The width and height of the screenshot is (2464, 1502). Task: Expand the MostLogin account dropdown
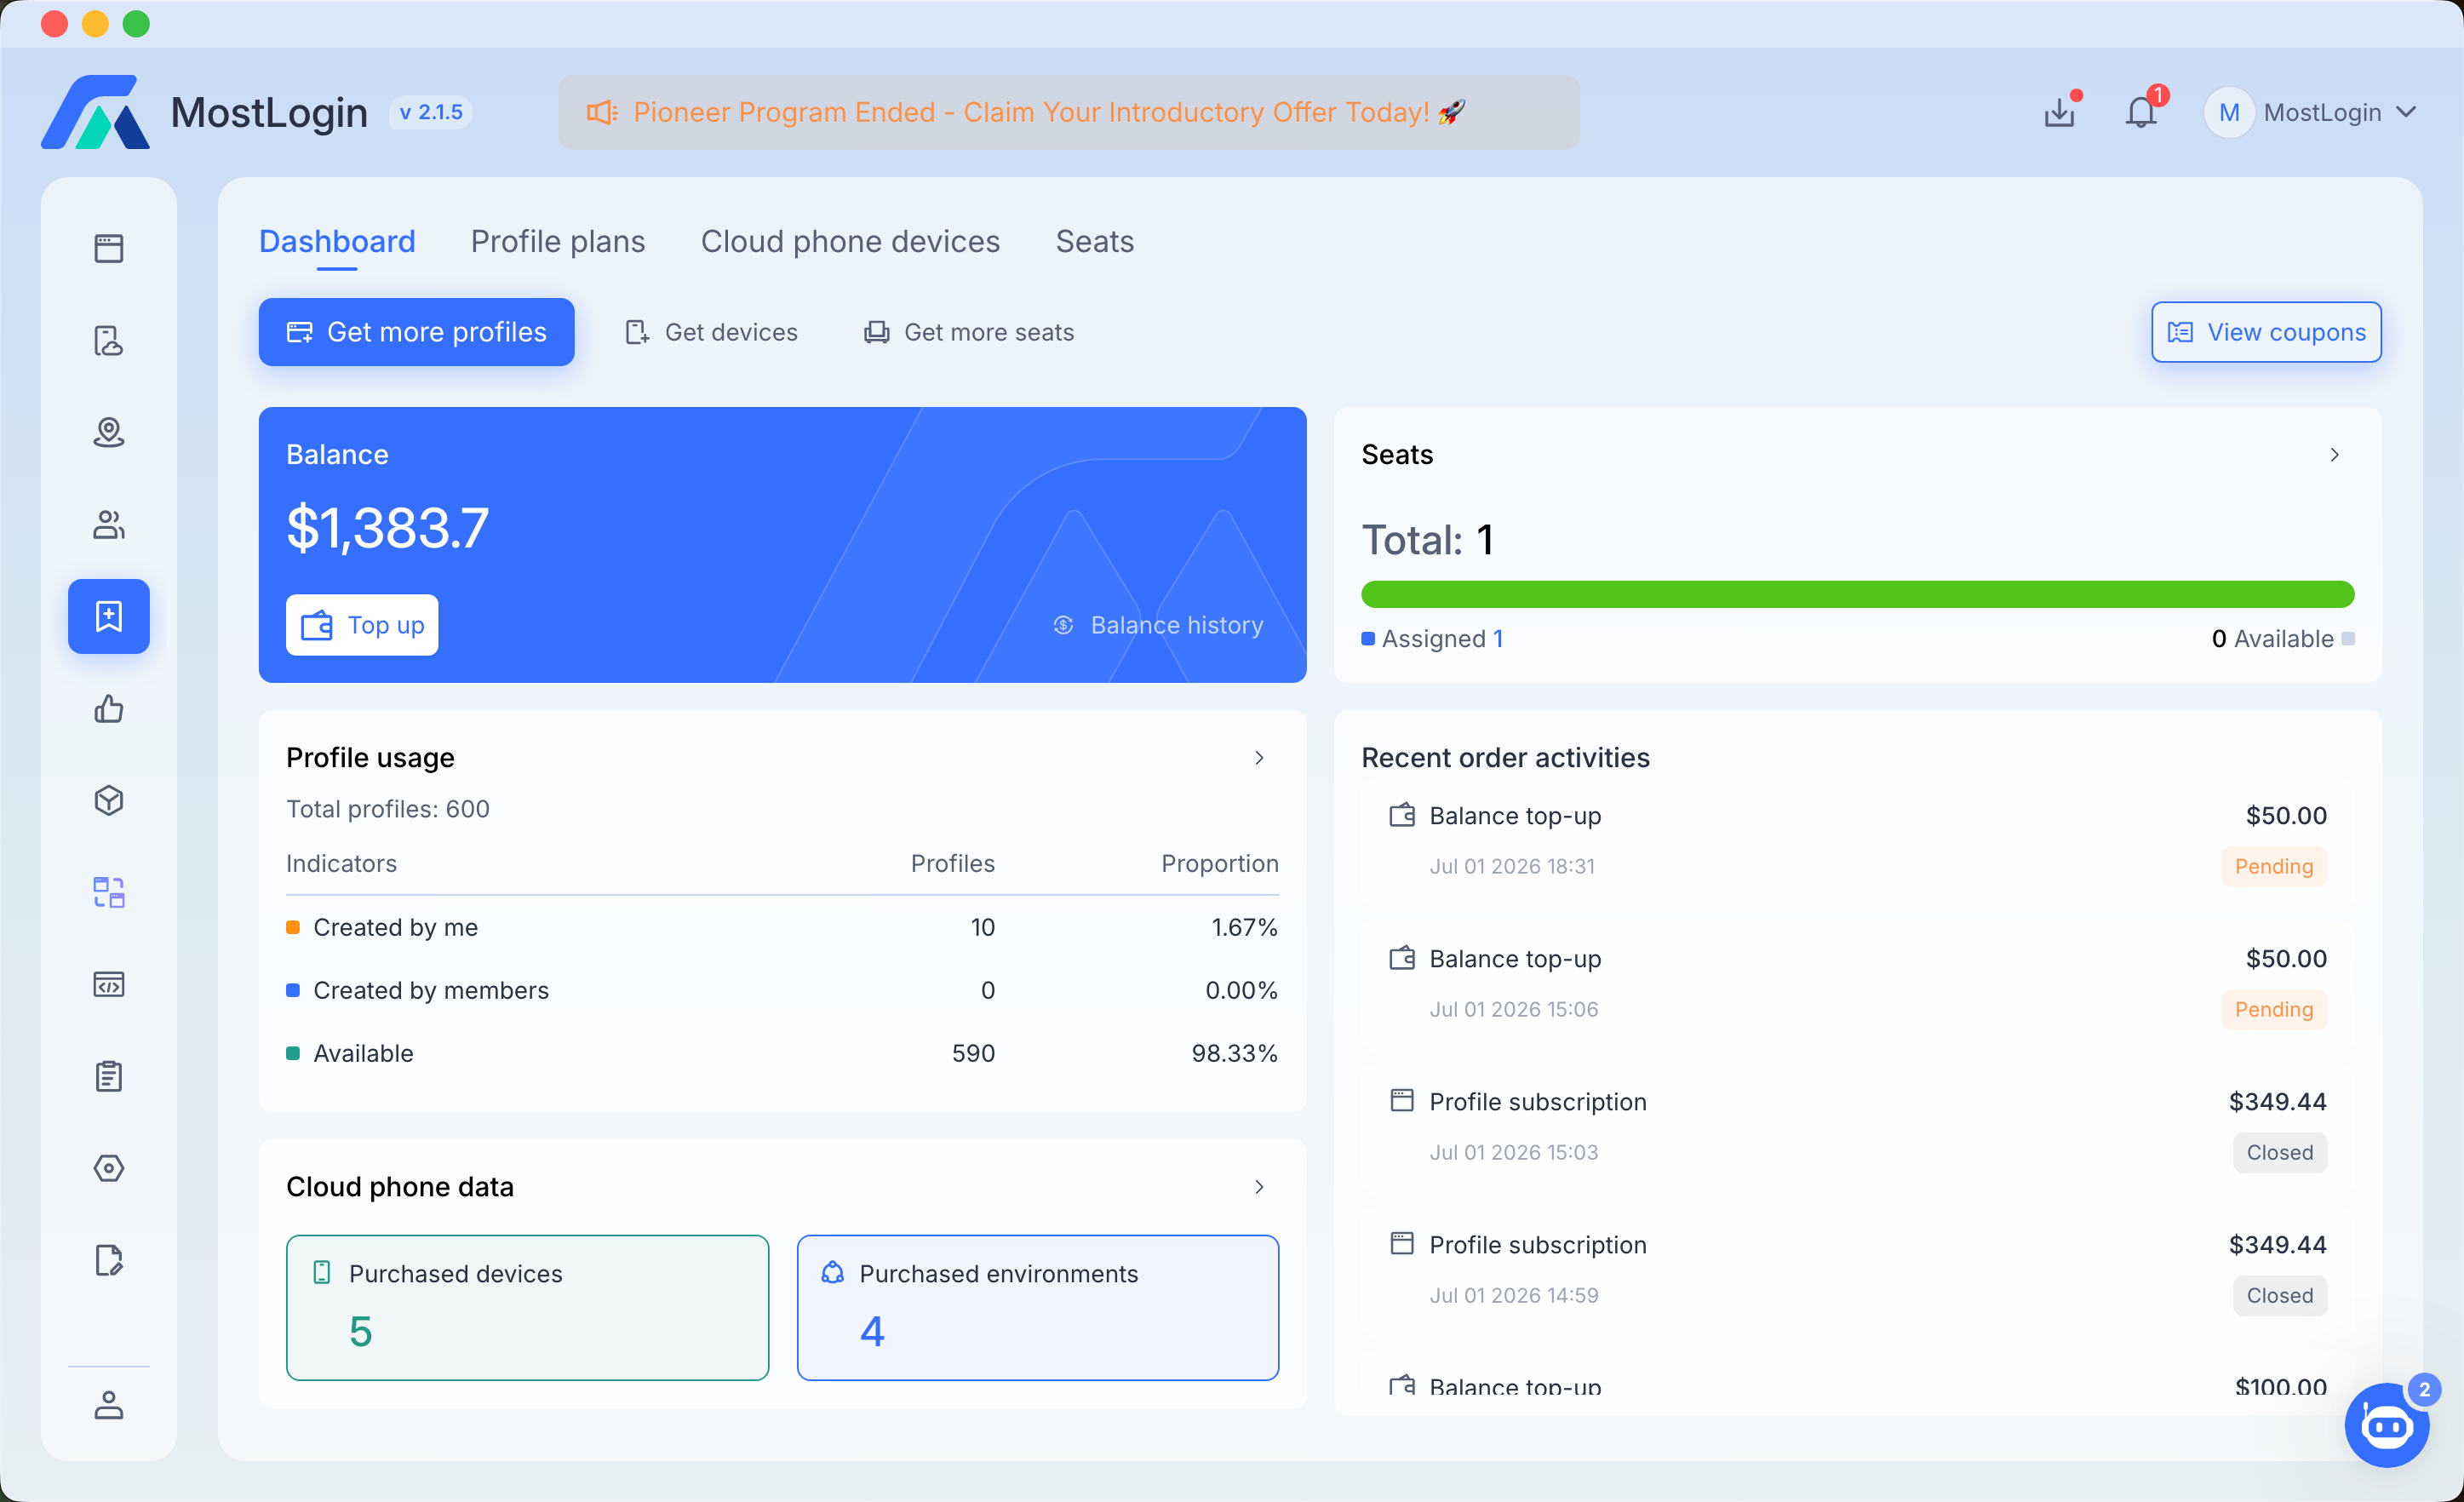point(2407,112)
